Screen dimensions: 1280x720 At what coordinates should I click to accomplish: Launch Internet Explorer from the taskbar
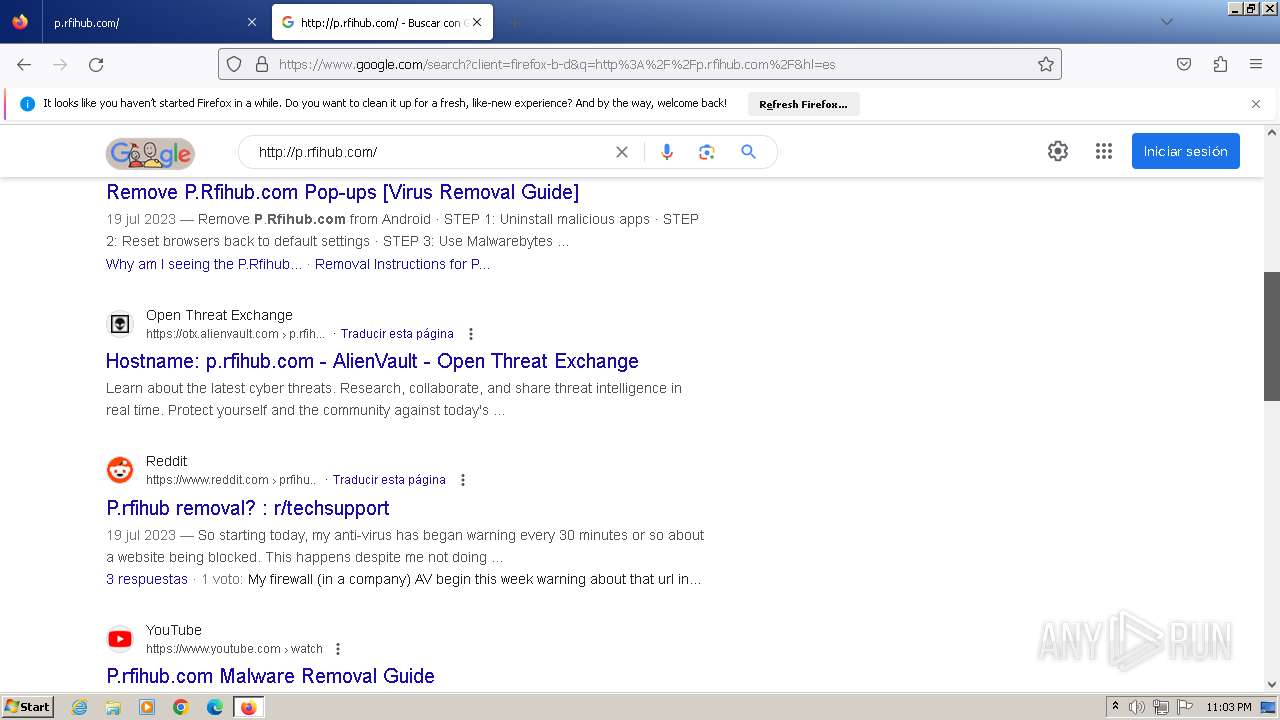pos(79,707)
